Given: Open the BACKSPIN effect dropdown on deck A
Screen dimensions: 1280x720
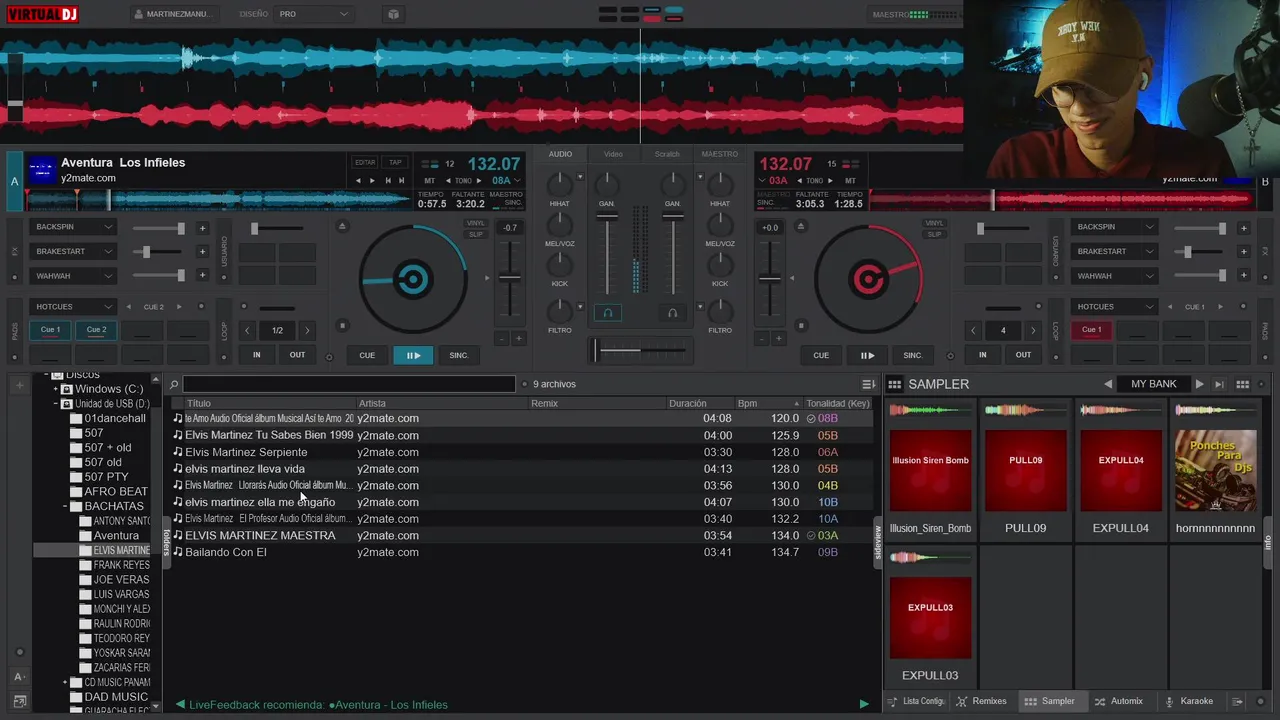Looking at the screenshot, I should 73,227.
